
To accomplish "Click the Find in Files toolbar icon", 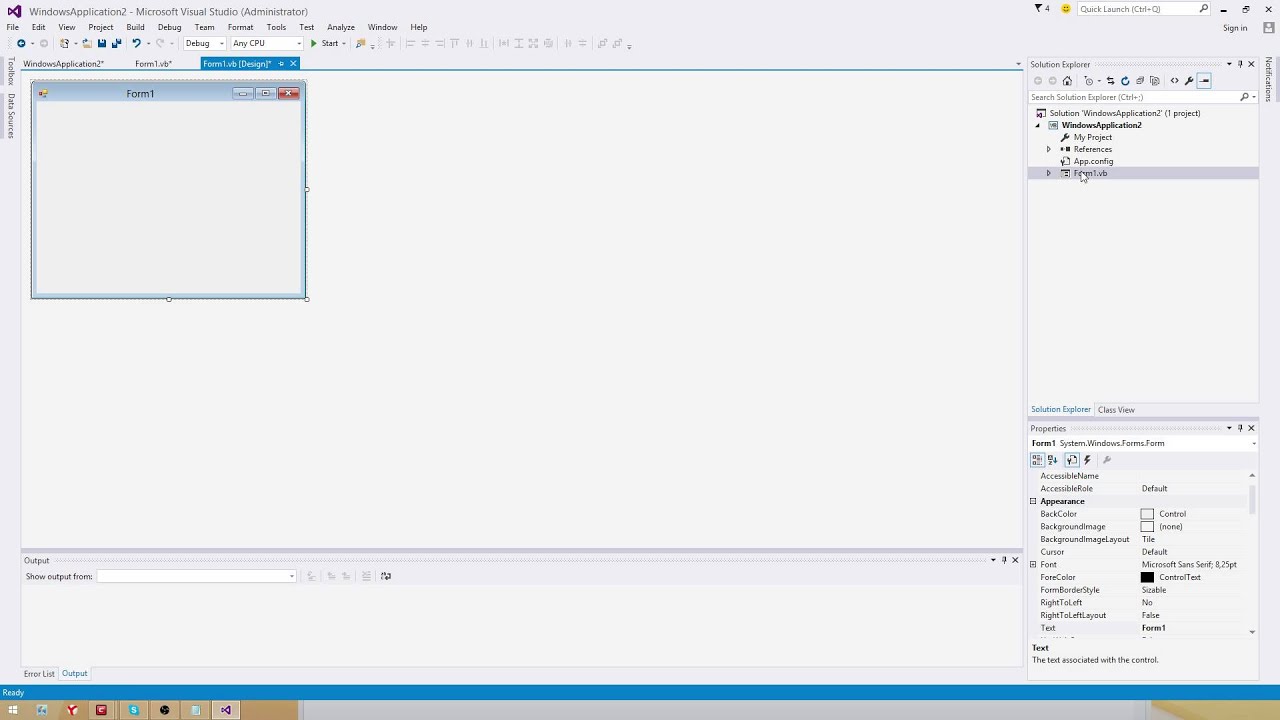I will pyautogui.click(x=361, y=43).
